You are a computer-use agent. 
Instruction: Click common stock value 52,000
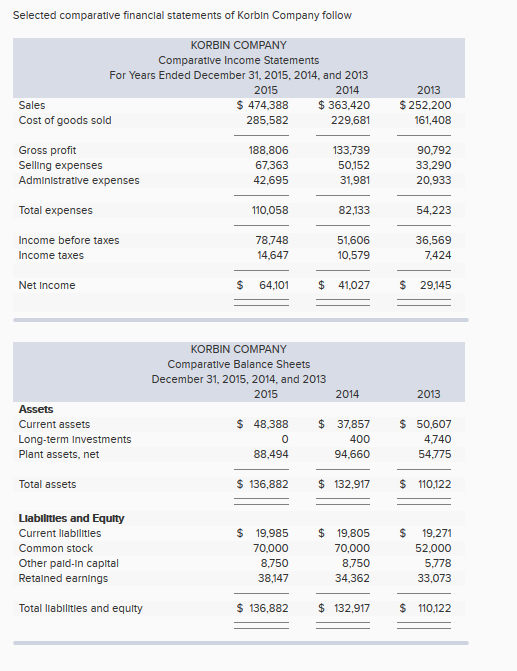pos(433,548)
